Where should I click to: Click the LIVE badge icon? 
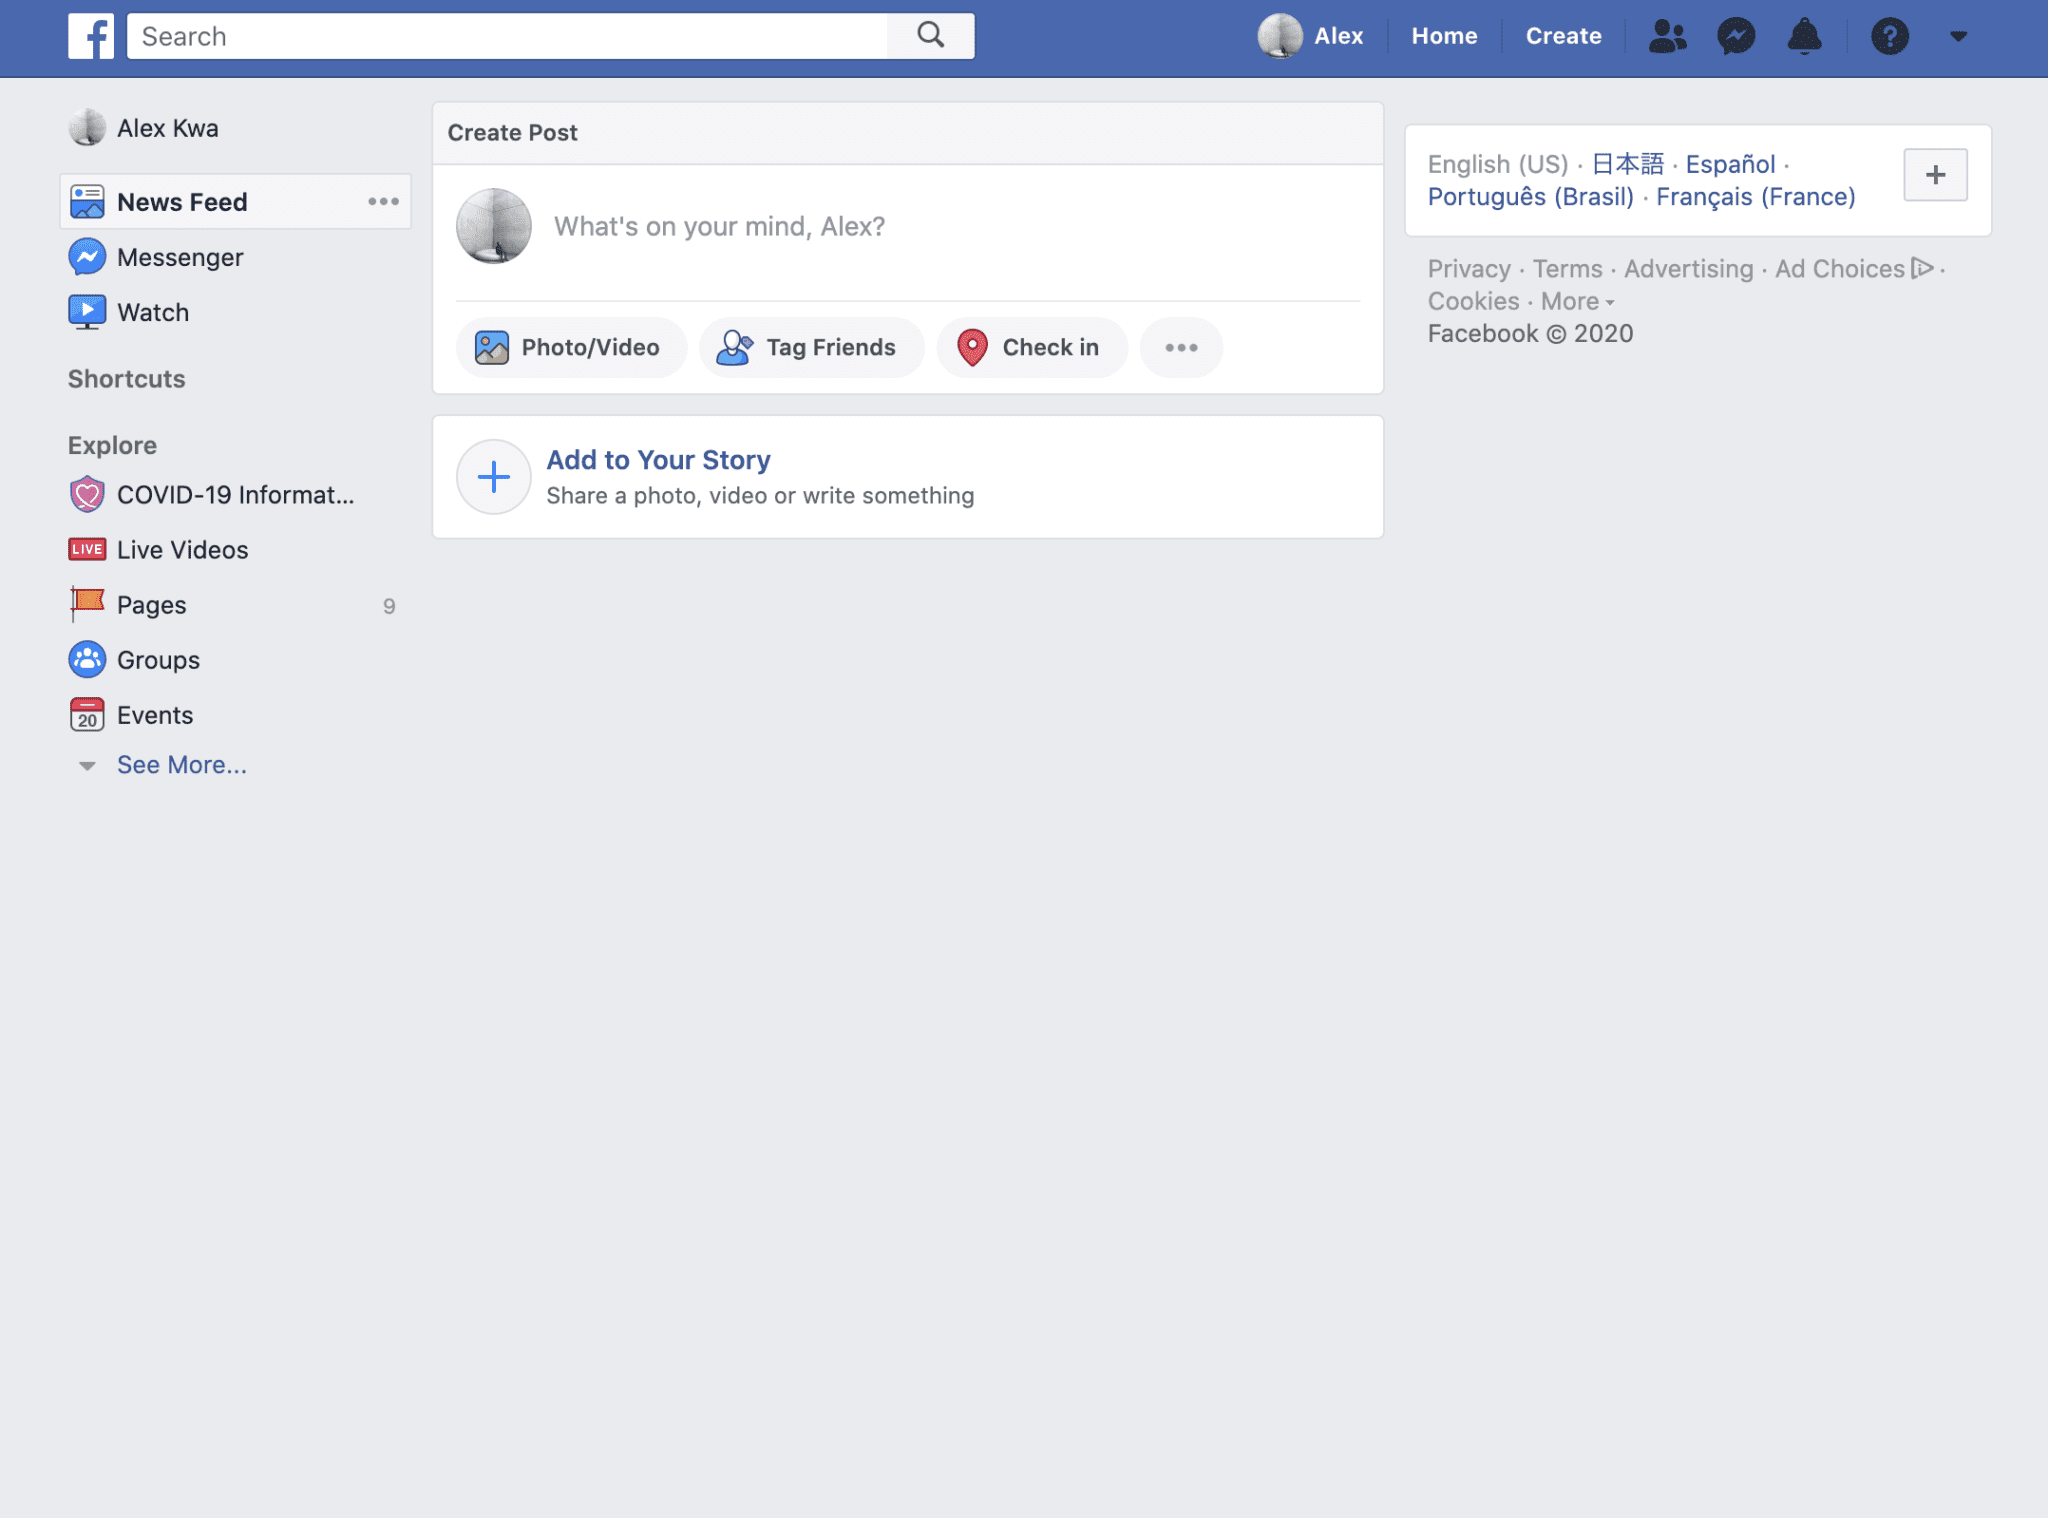(x=87, y=549)
